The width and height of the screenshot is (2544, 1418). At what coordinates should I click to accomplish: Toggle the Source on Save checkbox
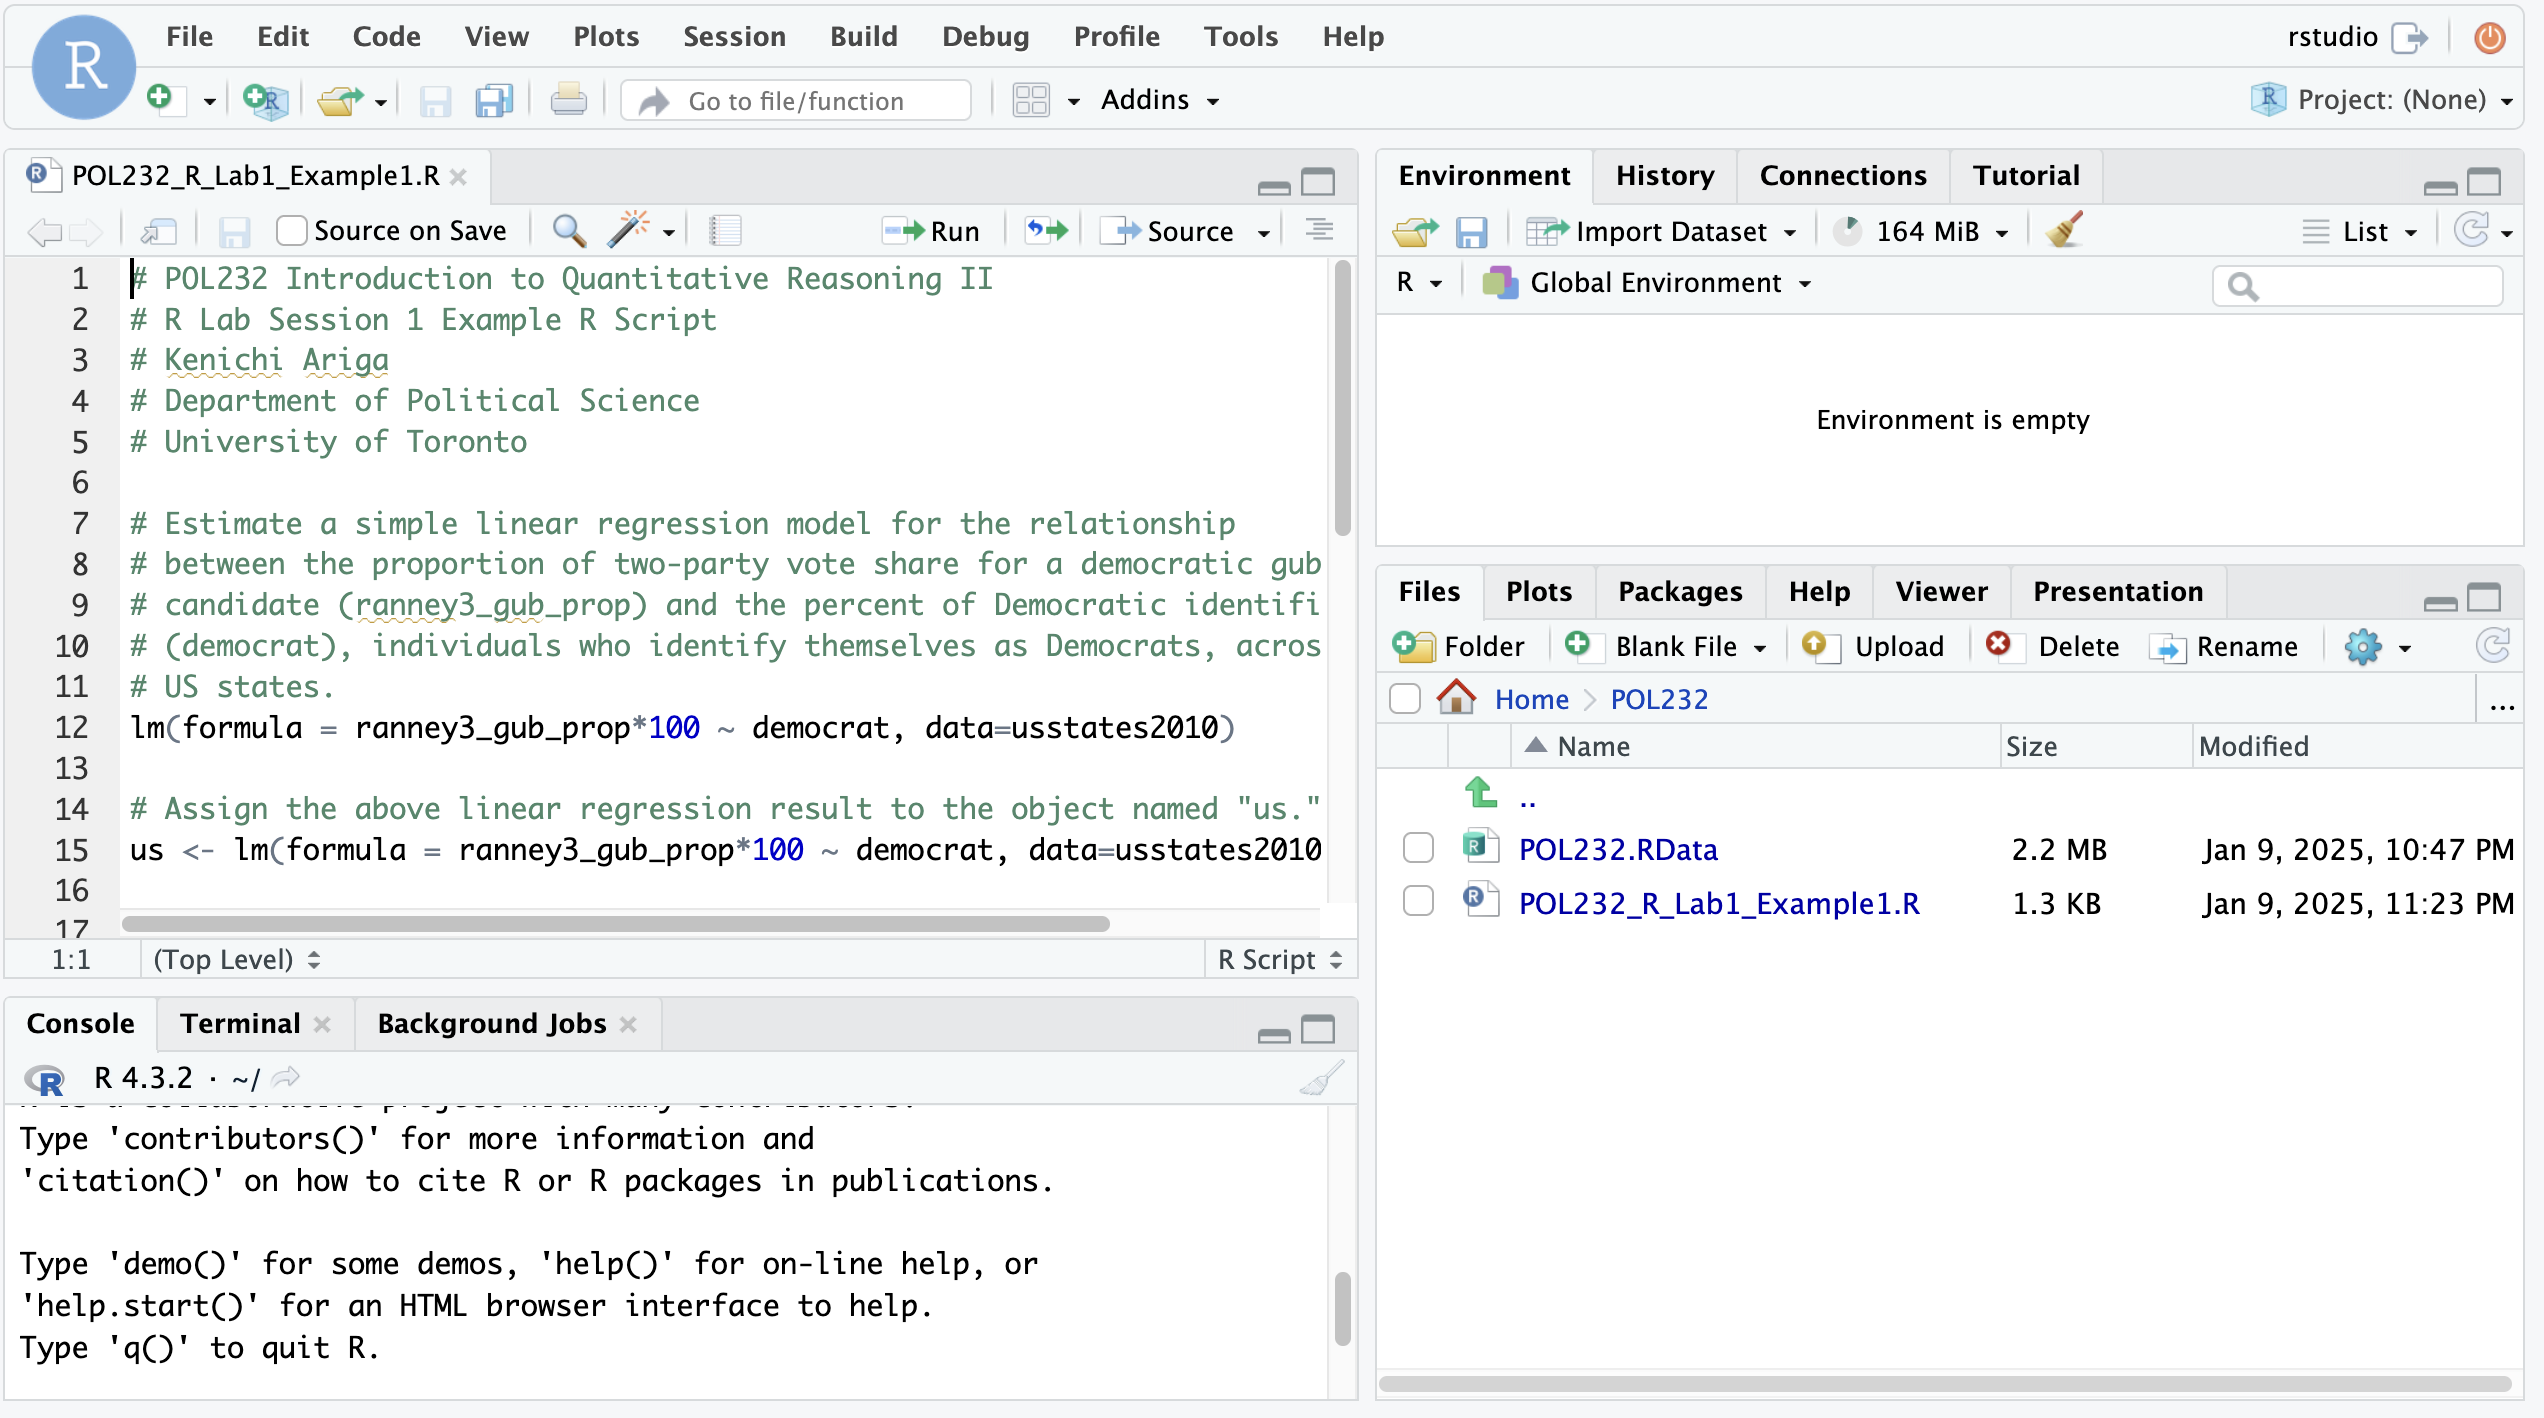[292, 231]
